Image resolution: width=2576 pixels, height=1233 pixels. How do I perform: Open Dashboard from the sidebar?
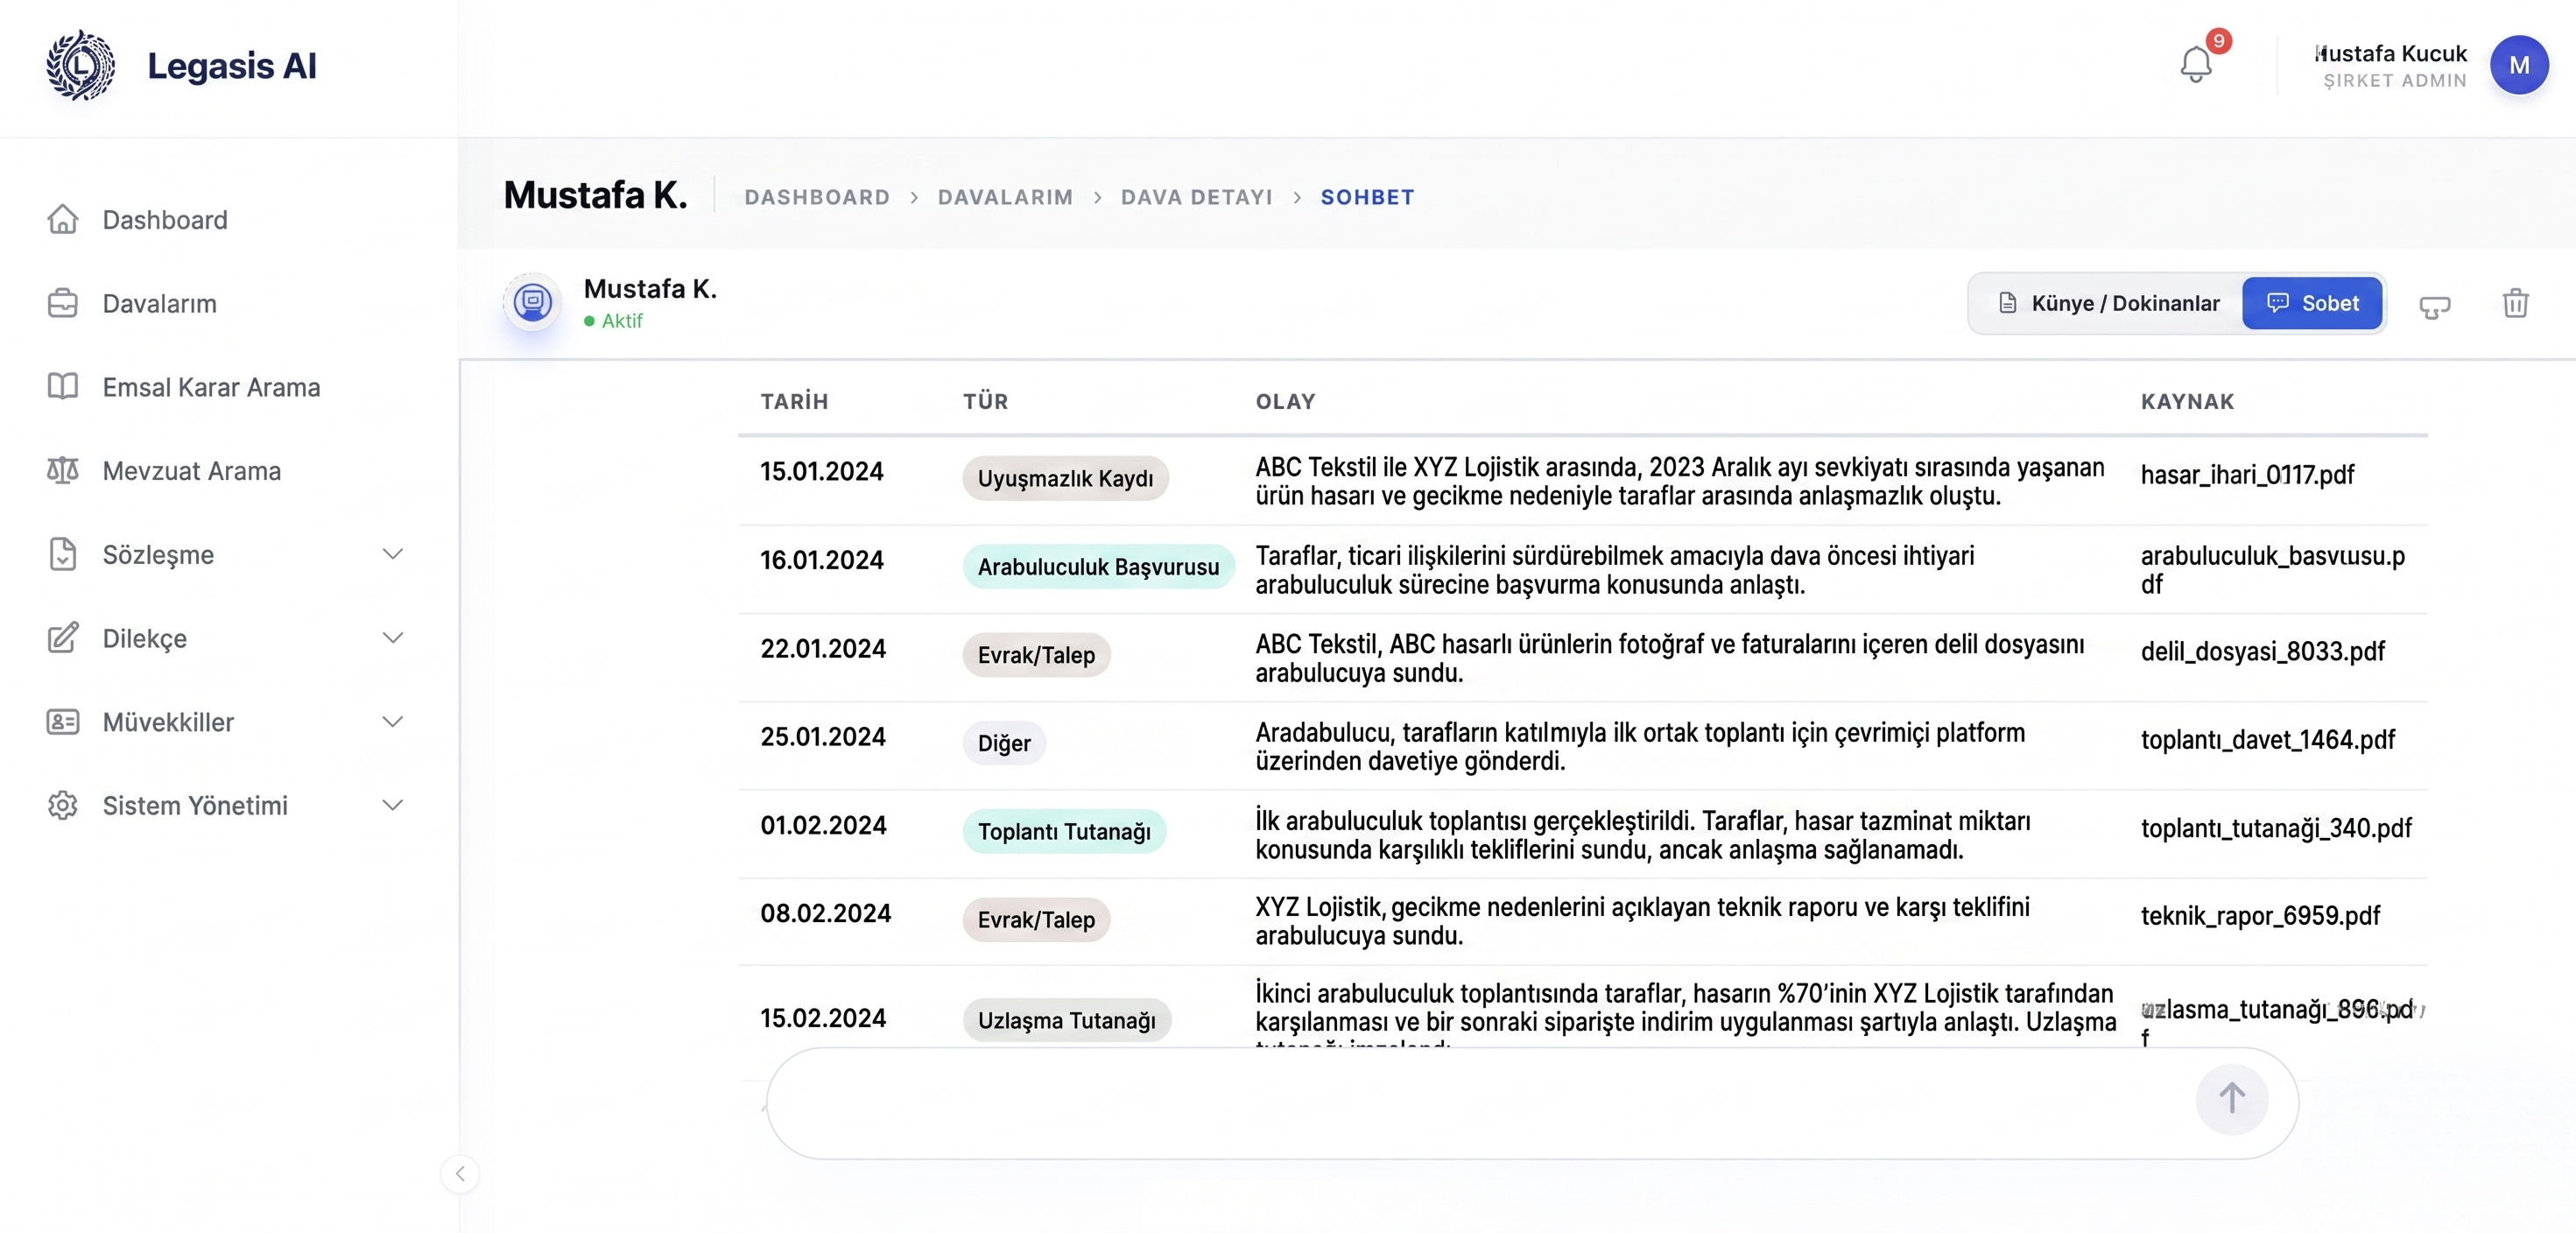(x=165, y=219)
